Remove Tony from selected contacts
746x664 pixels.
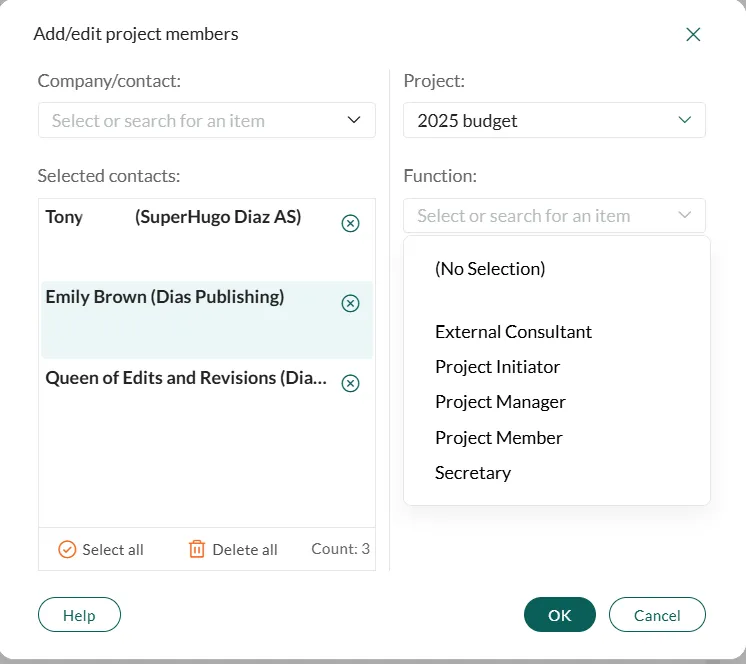click(x=350, y=223)
